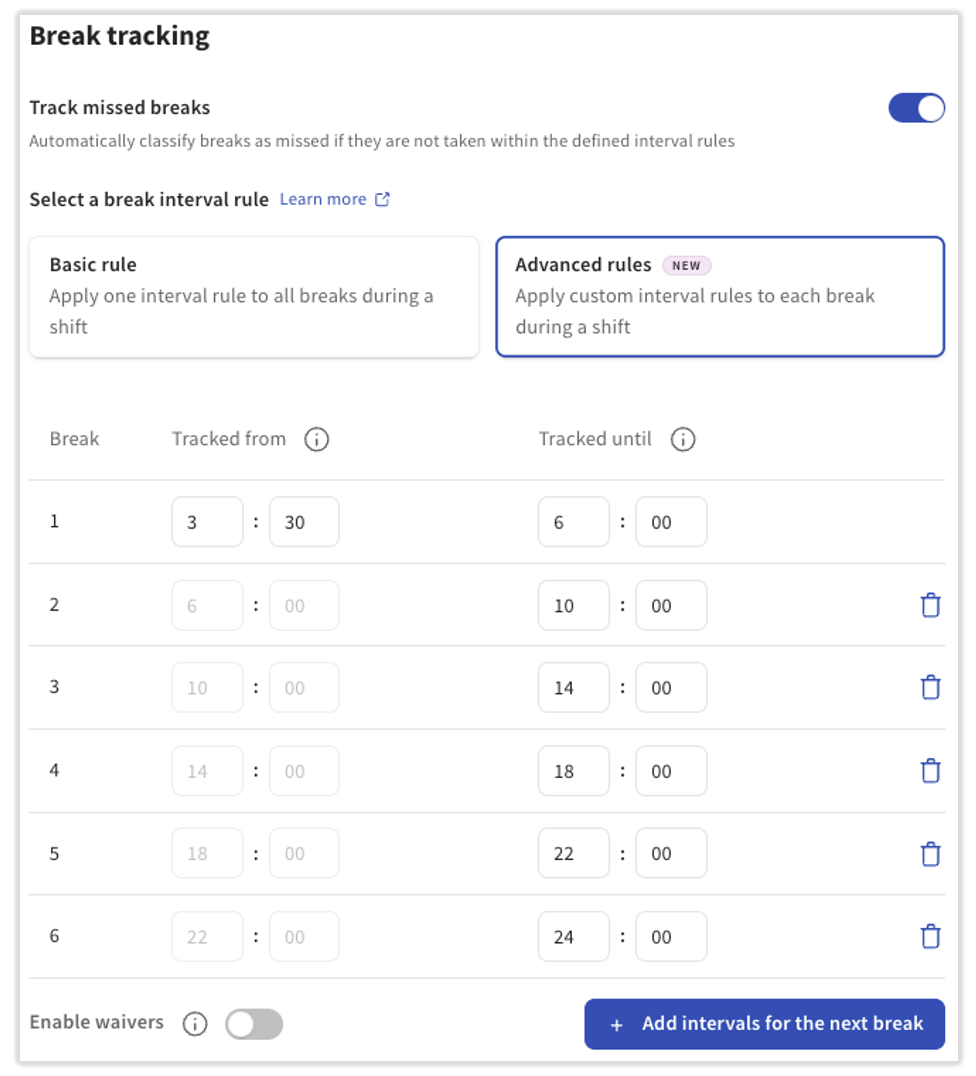Choose the Advanced rules option card

(720, 297)
